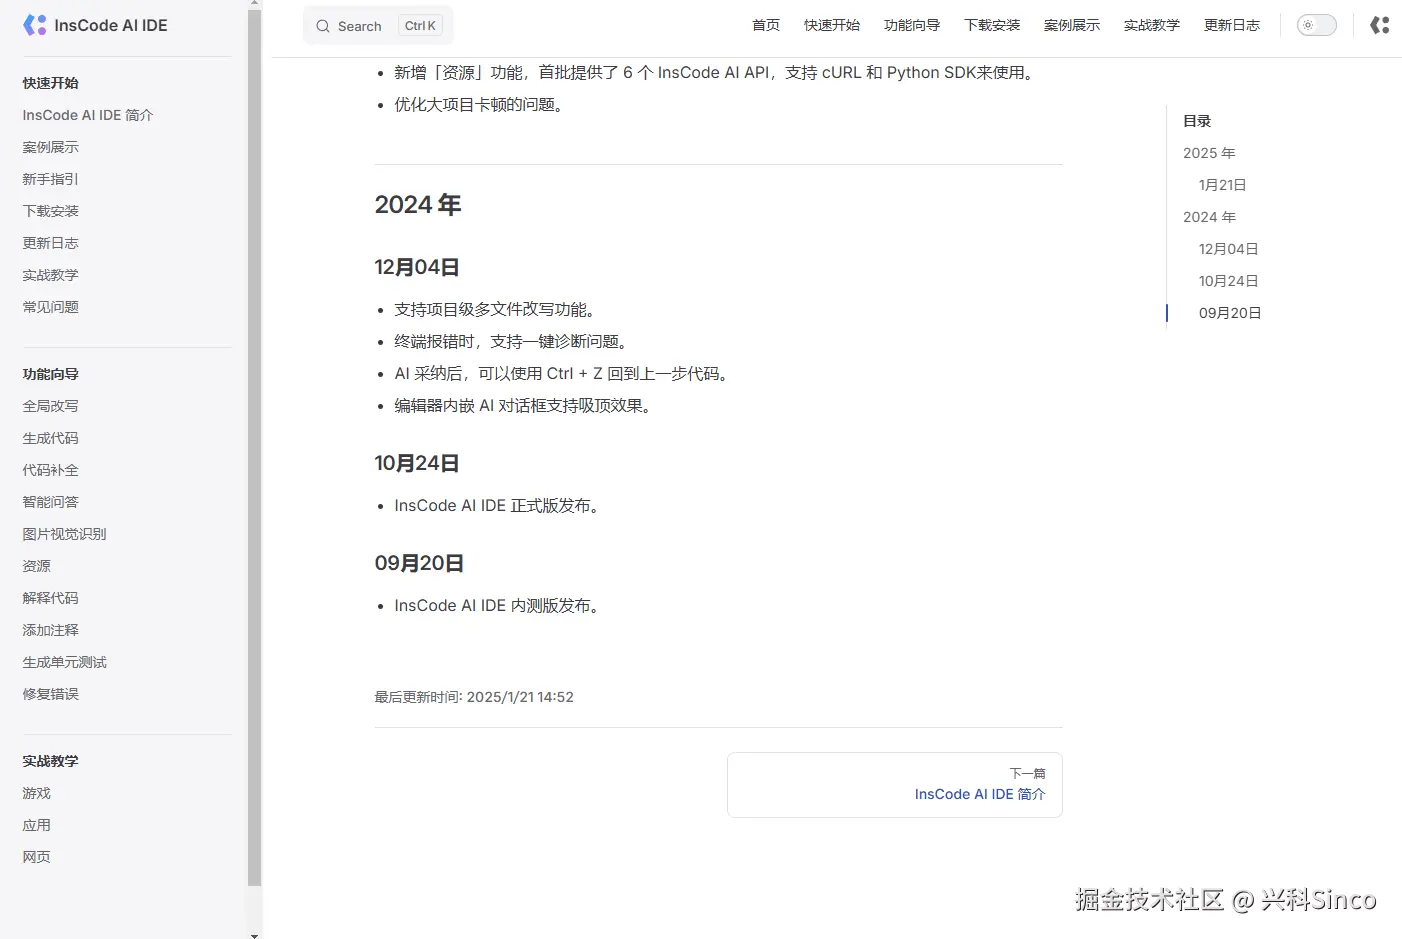Open the 首页 navigation item
This screenshot has width=1402, height=939.
tap(765, 25)
